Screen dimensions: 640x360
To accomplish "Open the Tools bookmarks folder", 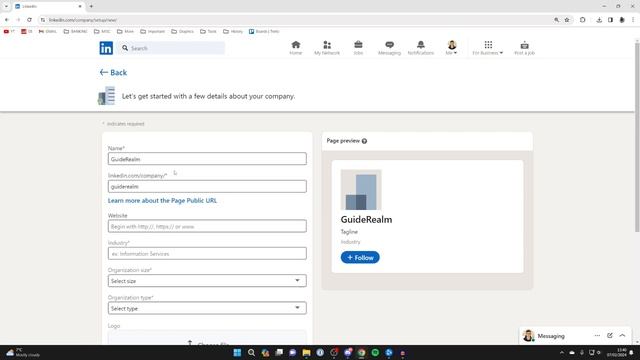I will (x=208, y=31).
